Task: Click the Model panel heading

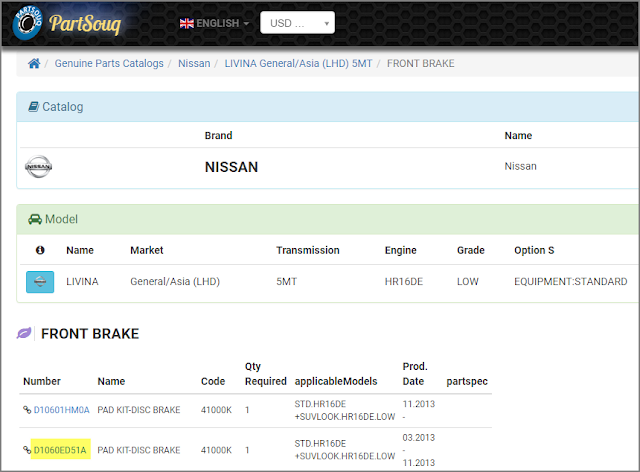Action: point(61,219)
